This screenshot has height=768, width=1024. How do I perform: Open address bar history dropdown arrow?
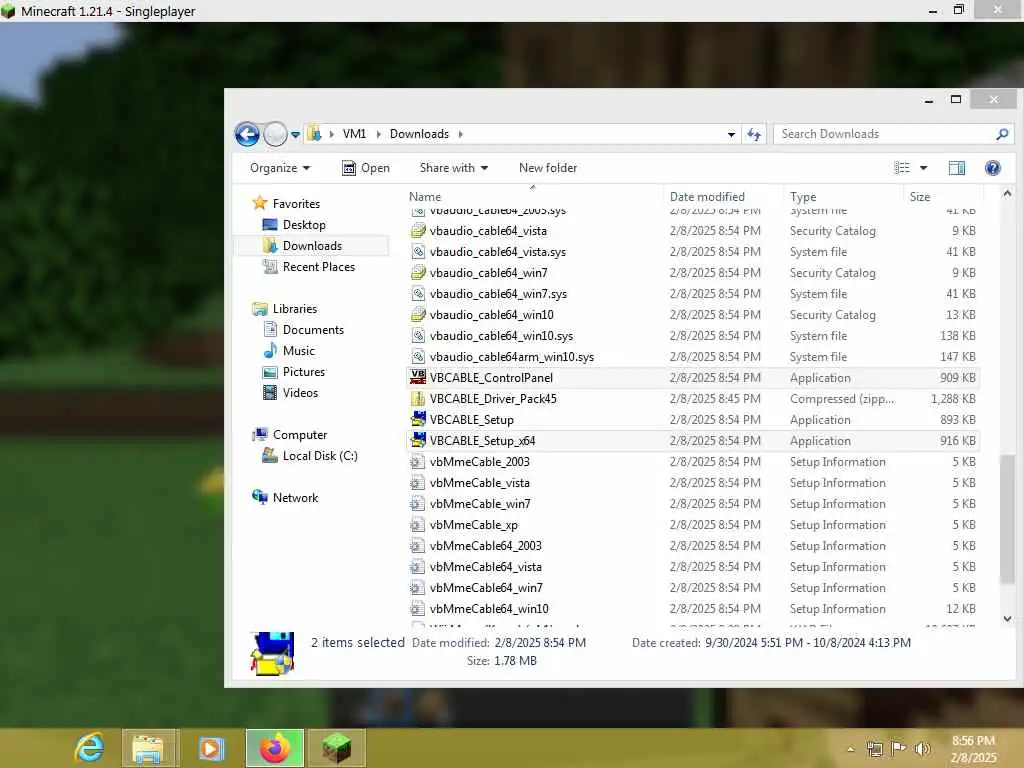(731, 135)
